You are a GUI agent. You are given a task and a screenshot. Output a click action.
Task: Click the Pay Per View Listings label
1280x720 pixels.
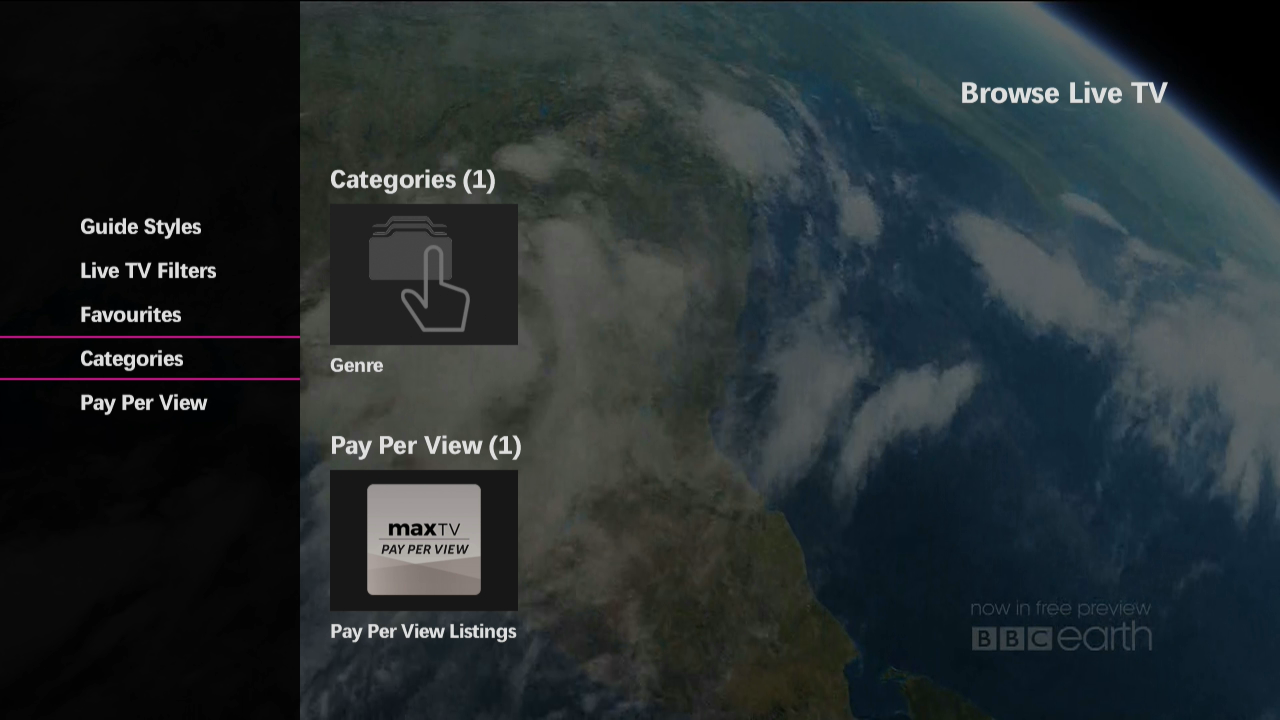click(x=423, y=631)
